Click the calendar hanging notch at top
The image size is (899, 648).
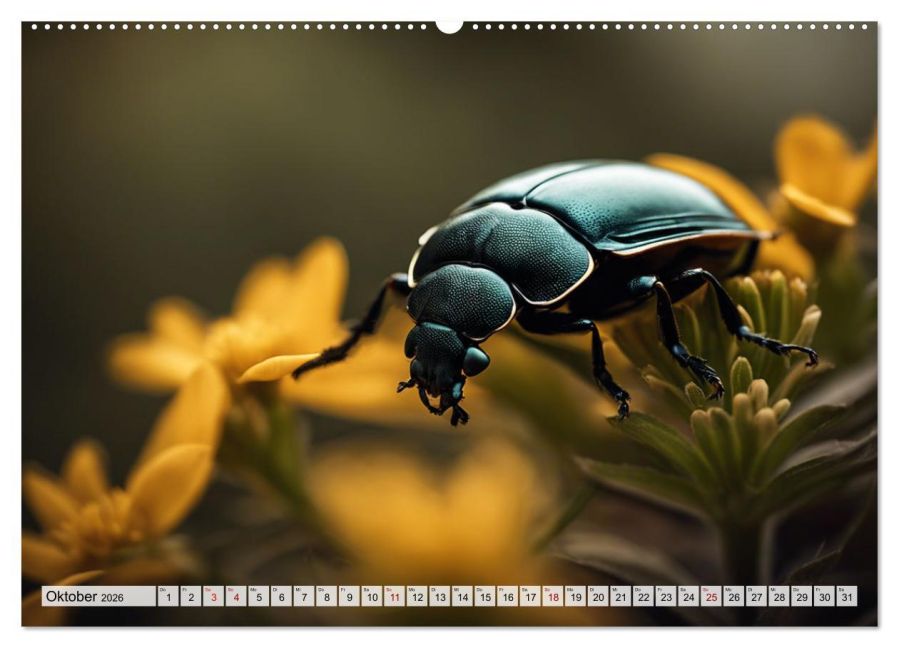(449, 26)
